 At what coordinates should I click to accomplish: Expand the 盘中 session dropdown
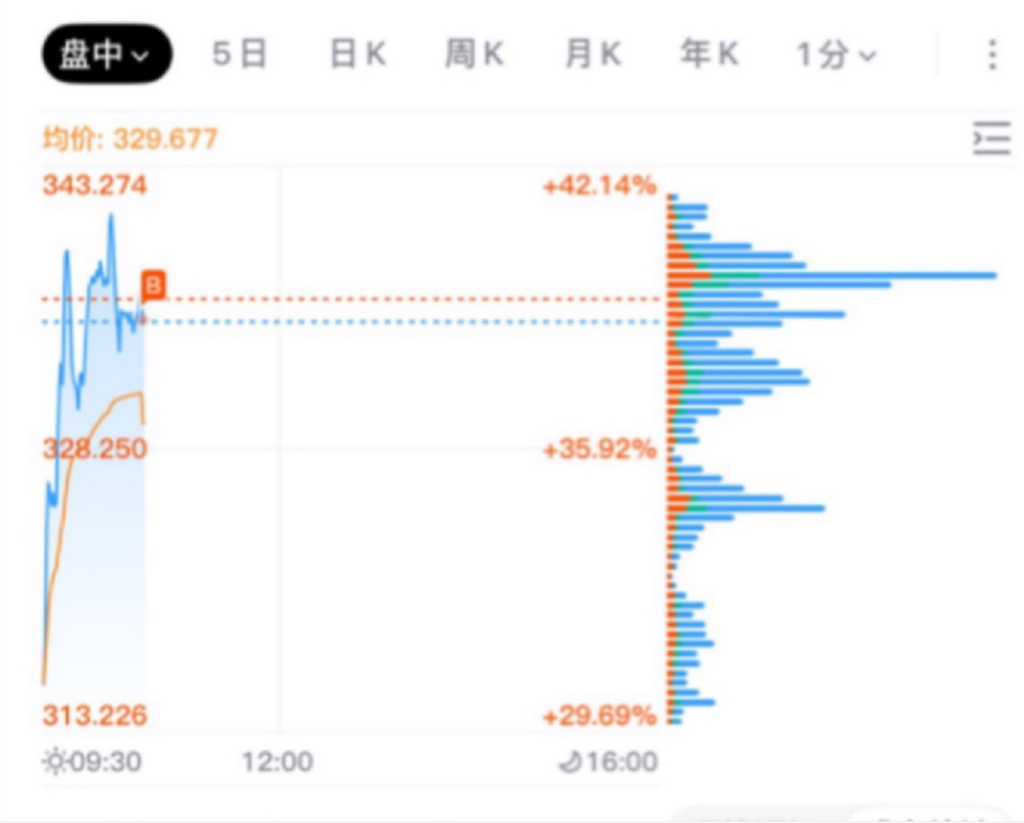pos(107,54)
